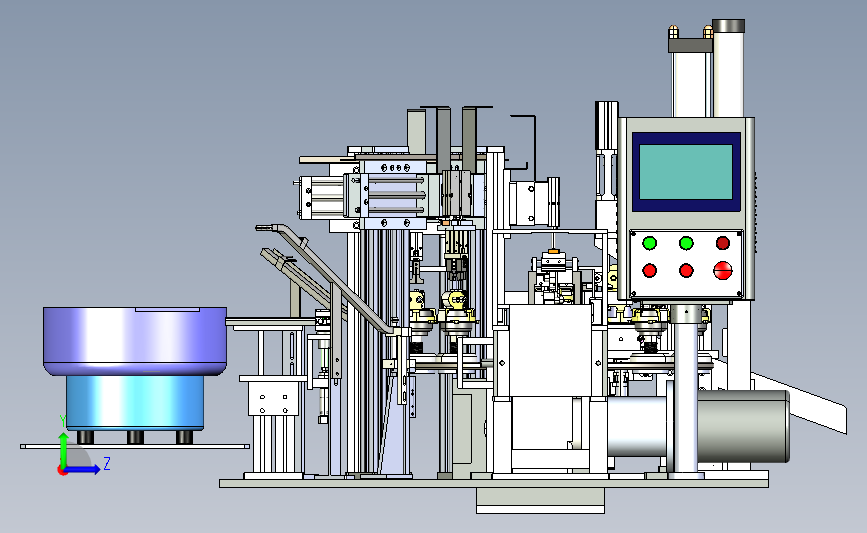
Task: Click the lower-middle red push button on the panel
Action: (x=686, y=270)
